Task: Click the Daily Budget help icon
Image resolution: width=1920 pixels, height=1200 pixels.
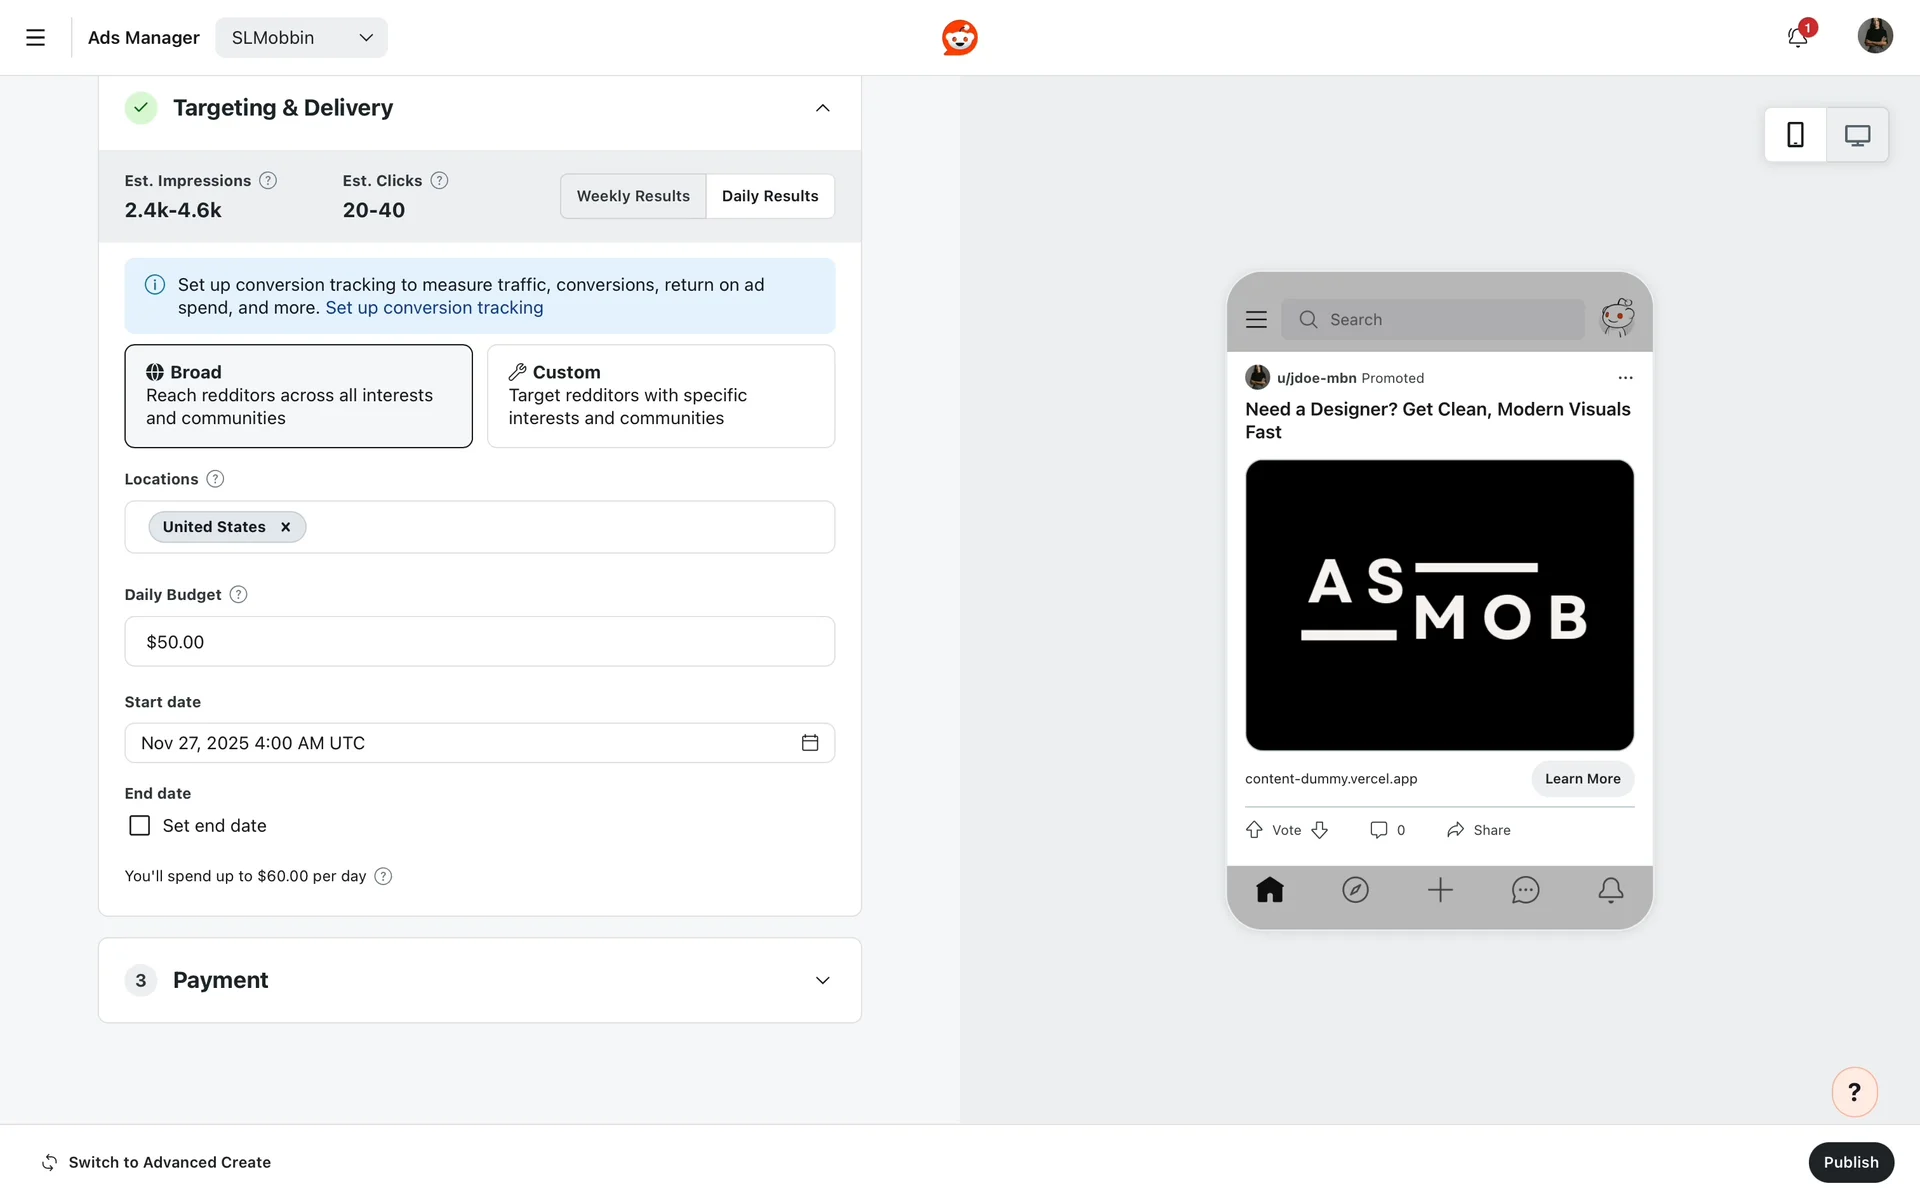Action: click(238, 595)
